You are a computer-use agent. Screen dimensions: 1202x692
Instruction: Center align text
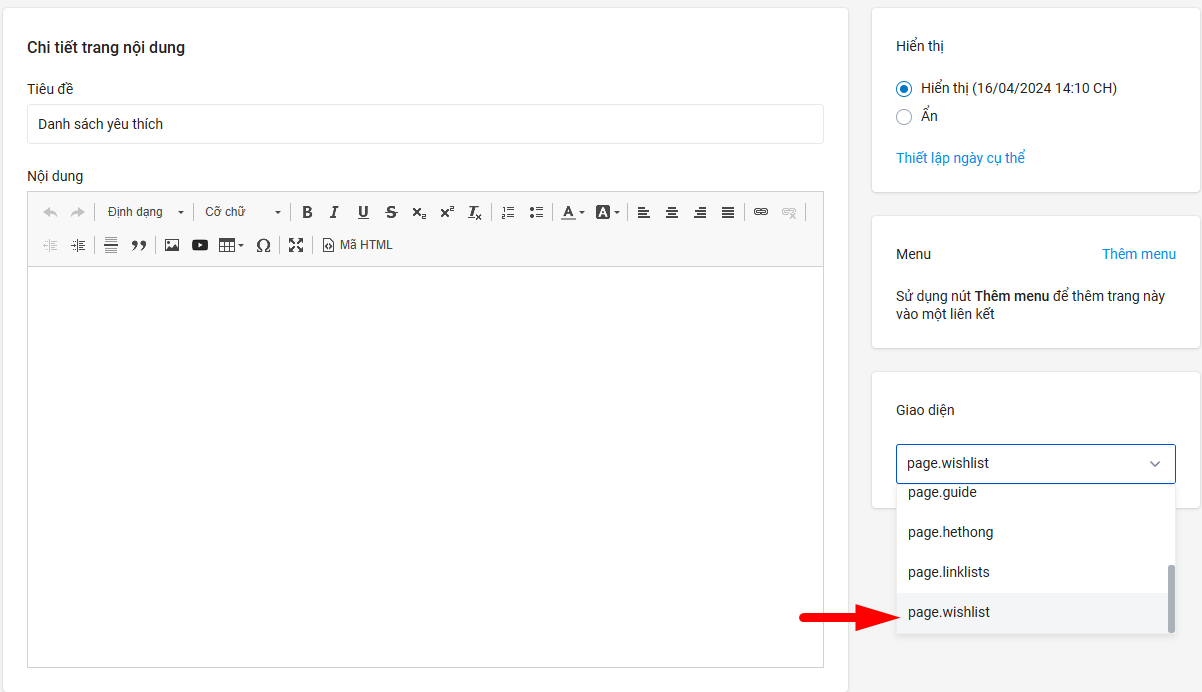[672, 212]
